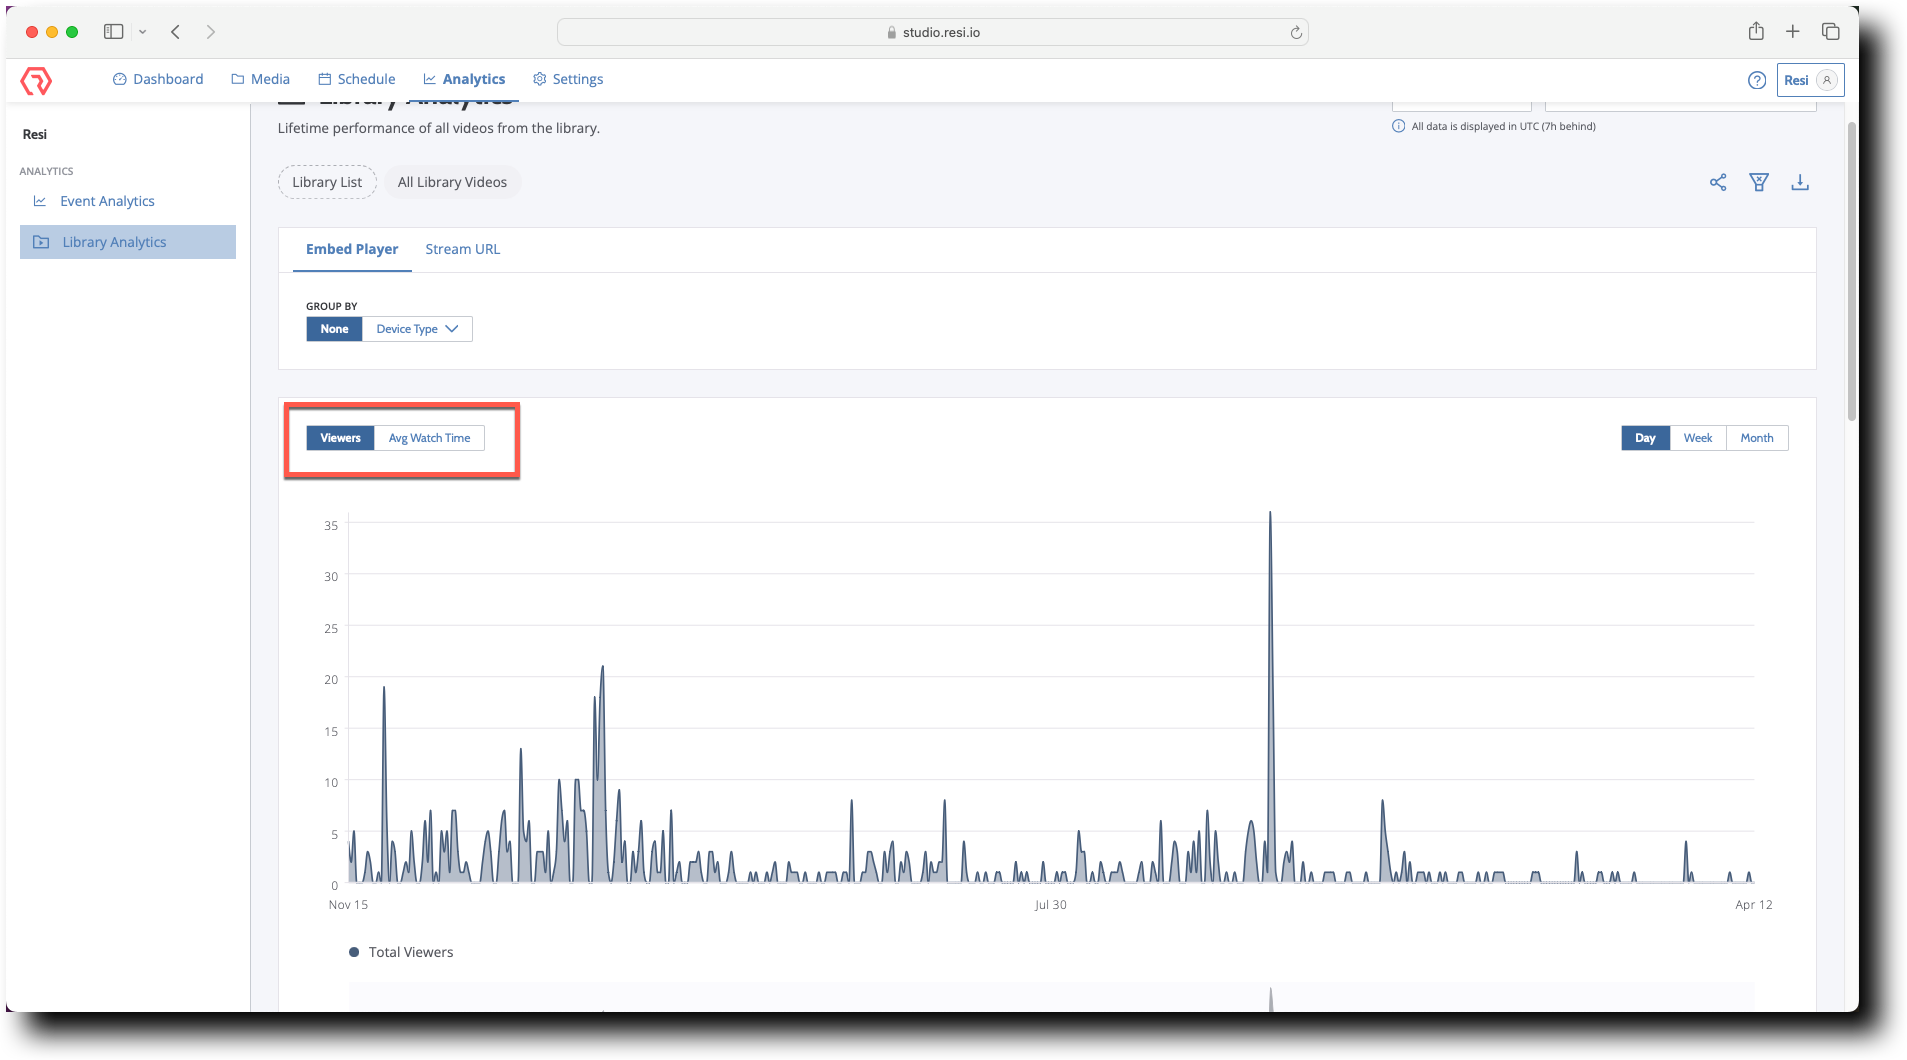Select the Event Analytics chart icon
The height and width of the screenshot is (1060, 1907).
click(38, 201)
